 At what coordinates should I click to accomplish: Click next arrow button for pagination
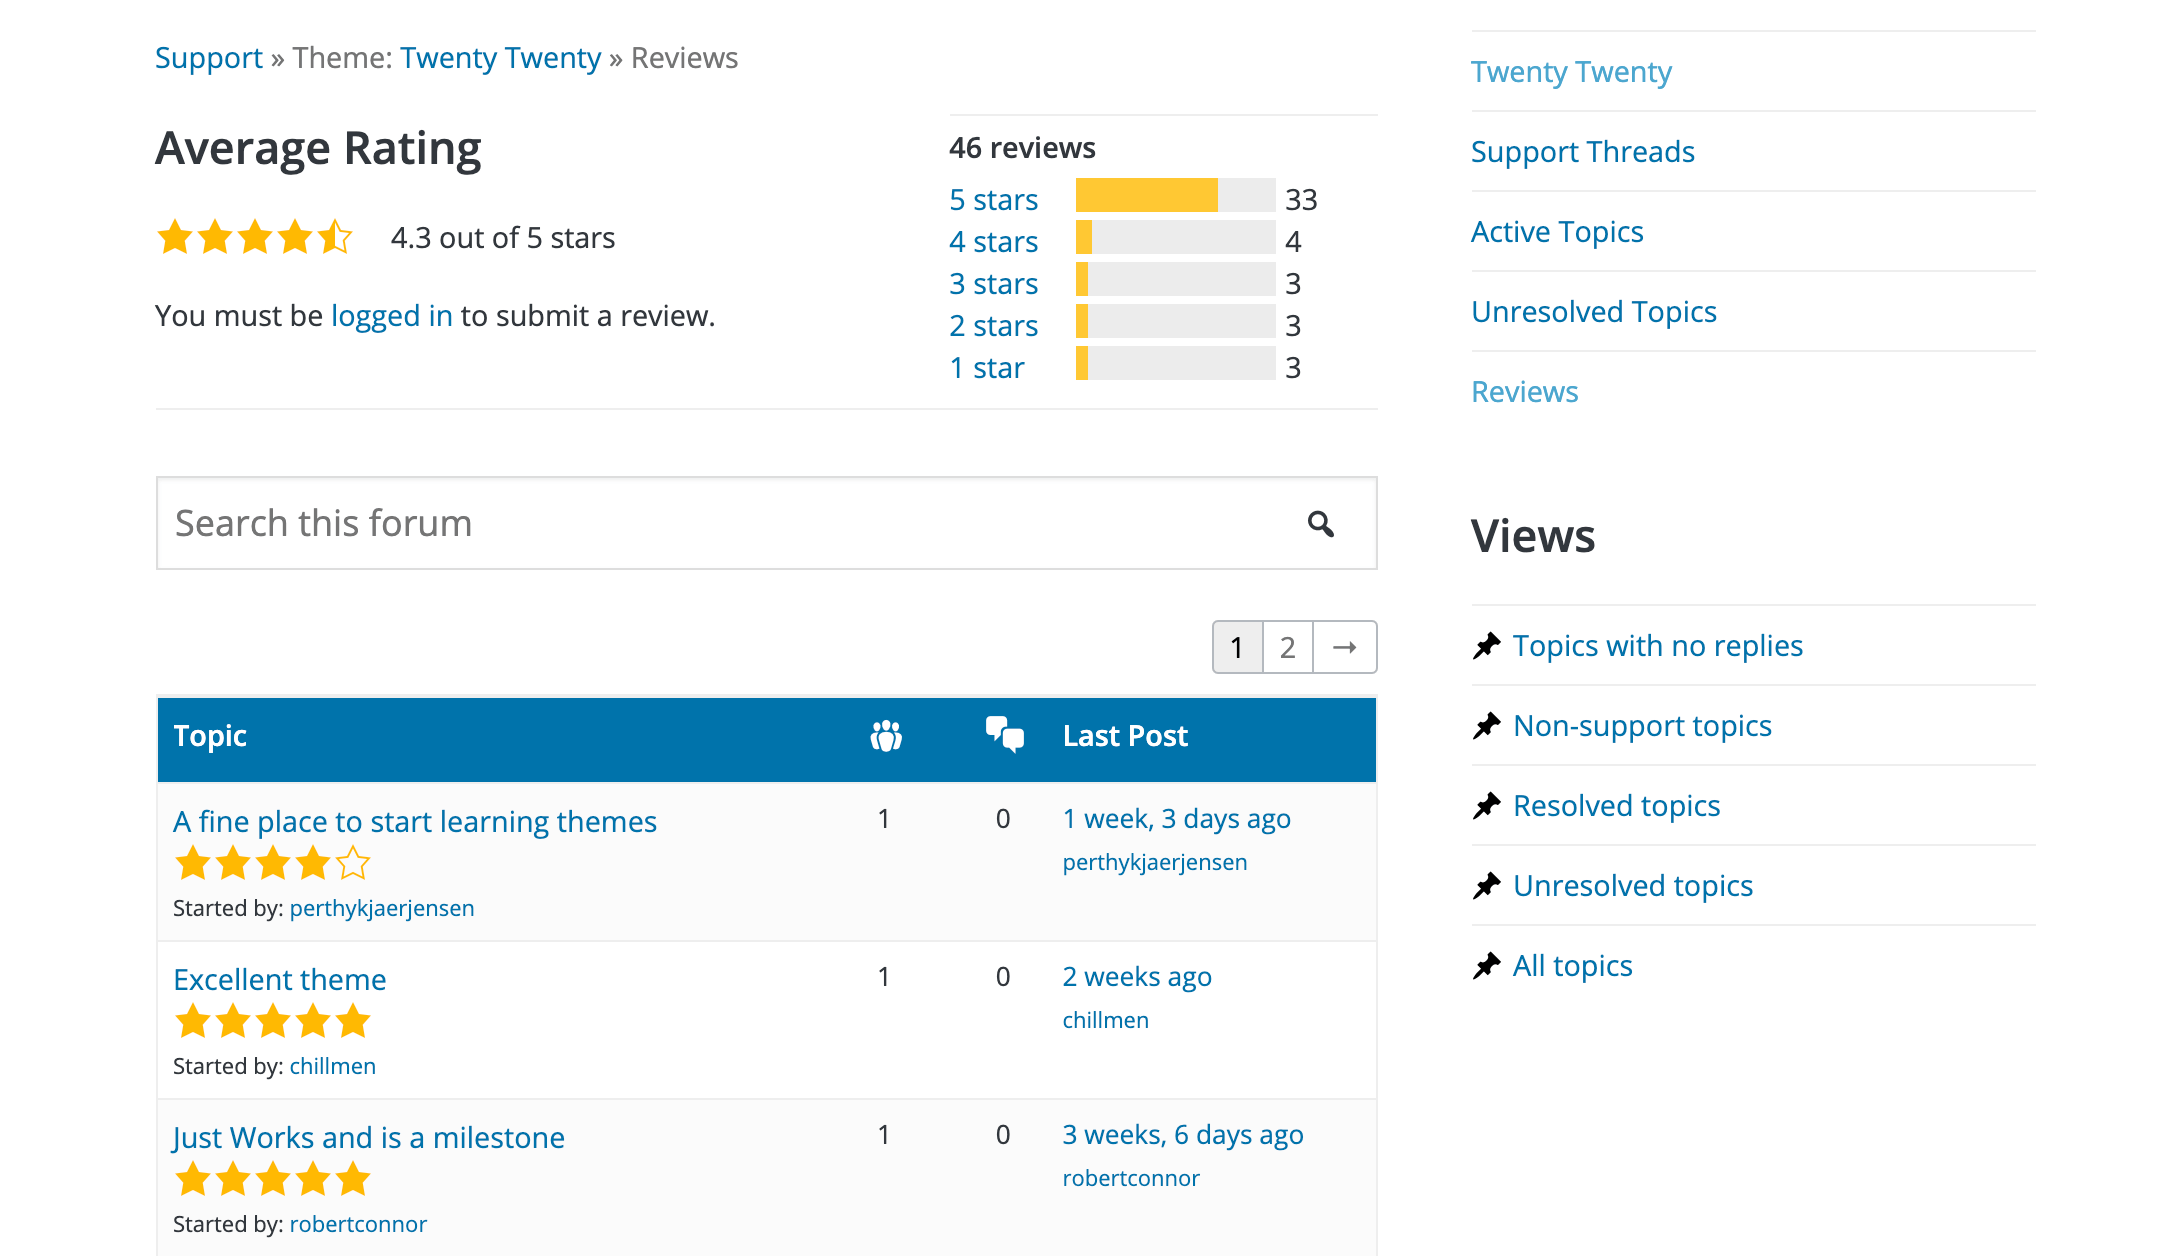click(1342, 646)
